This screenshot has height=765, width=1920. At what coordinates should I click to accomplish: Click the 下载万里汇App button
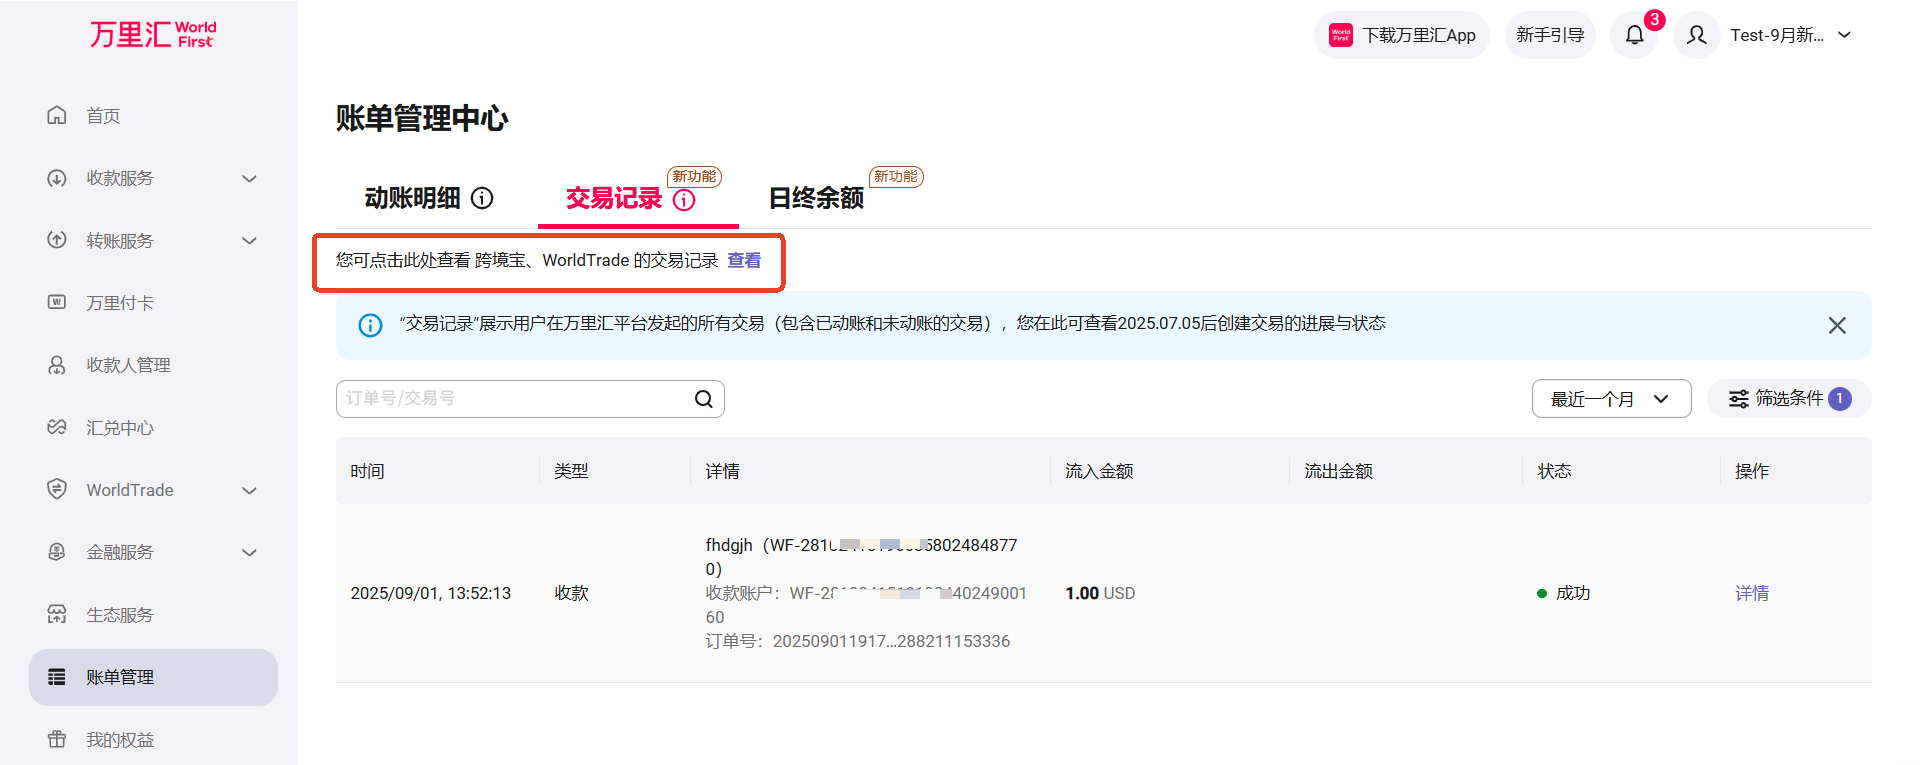[x=1401, y=36]
